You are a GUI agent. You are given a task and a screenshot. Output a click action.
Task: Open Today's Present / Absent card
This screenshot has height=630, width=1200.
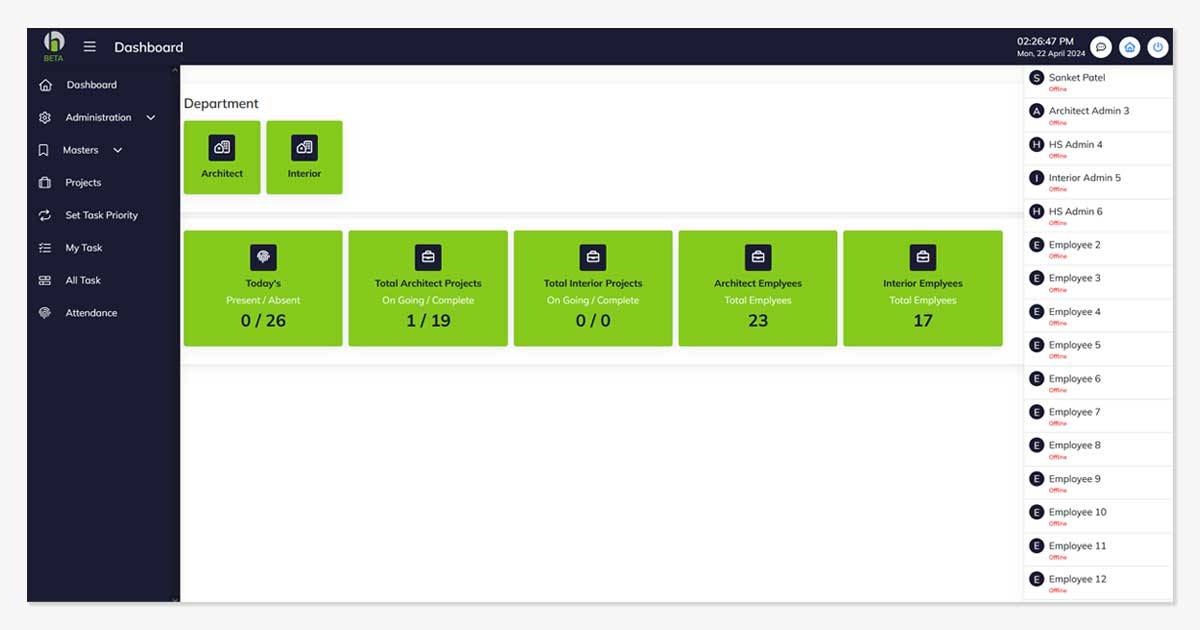tap(263, 288)
